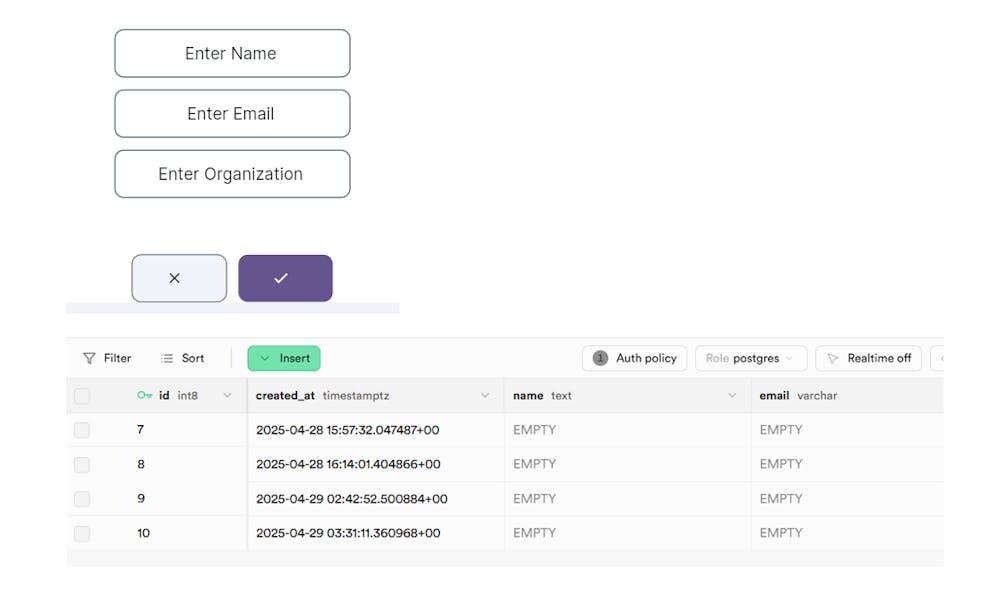Click the EMPTY email cell in row 8
Image resolution: width=1000 pixels, height=593 pixels.
[x=847, y=464]
